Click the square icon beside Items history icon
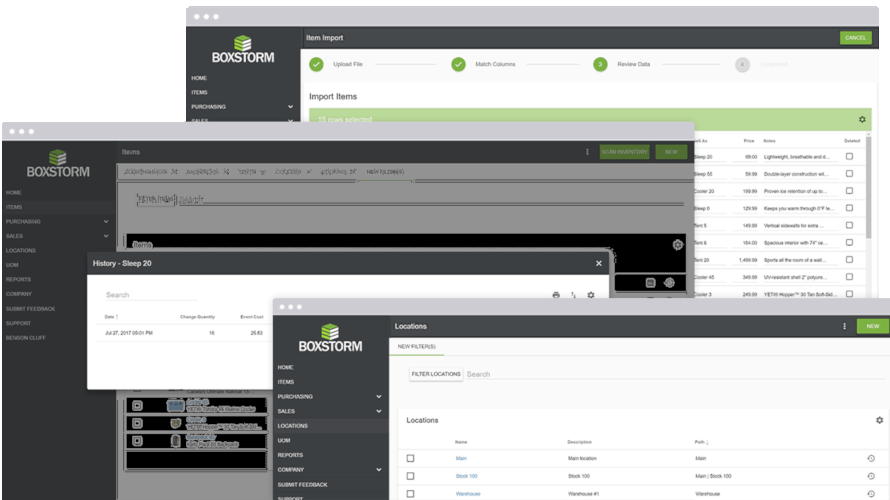The width and height of the screenshot is (890, 500). [x=650, y=283]
